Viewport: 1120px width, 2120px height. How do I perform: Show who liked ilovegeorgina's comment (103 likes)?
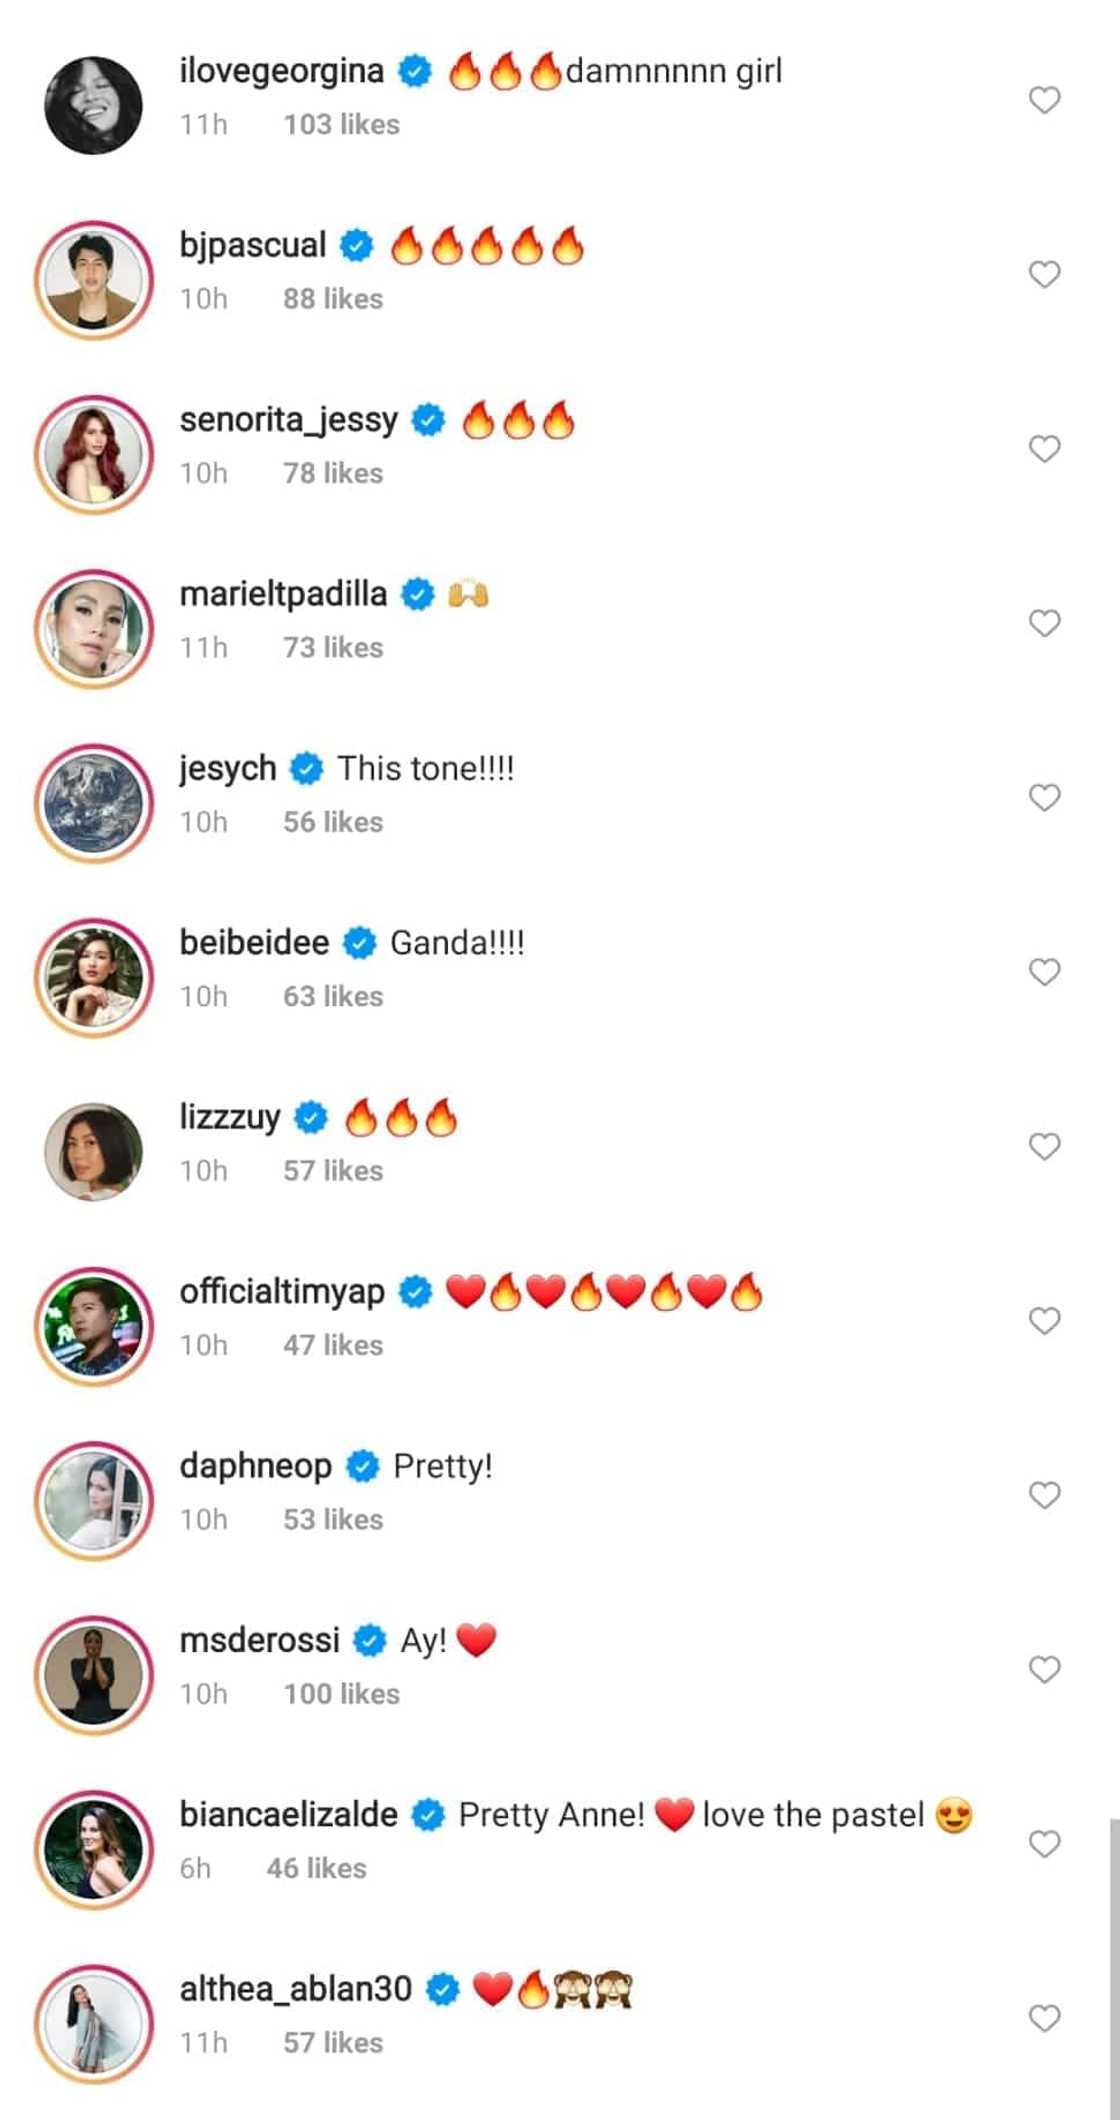[x=341, y=125]
